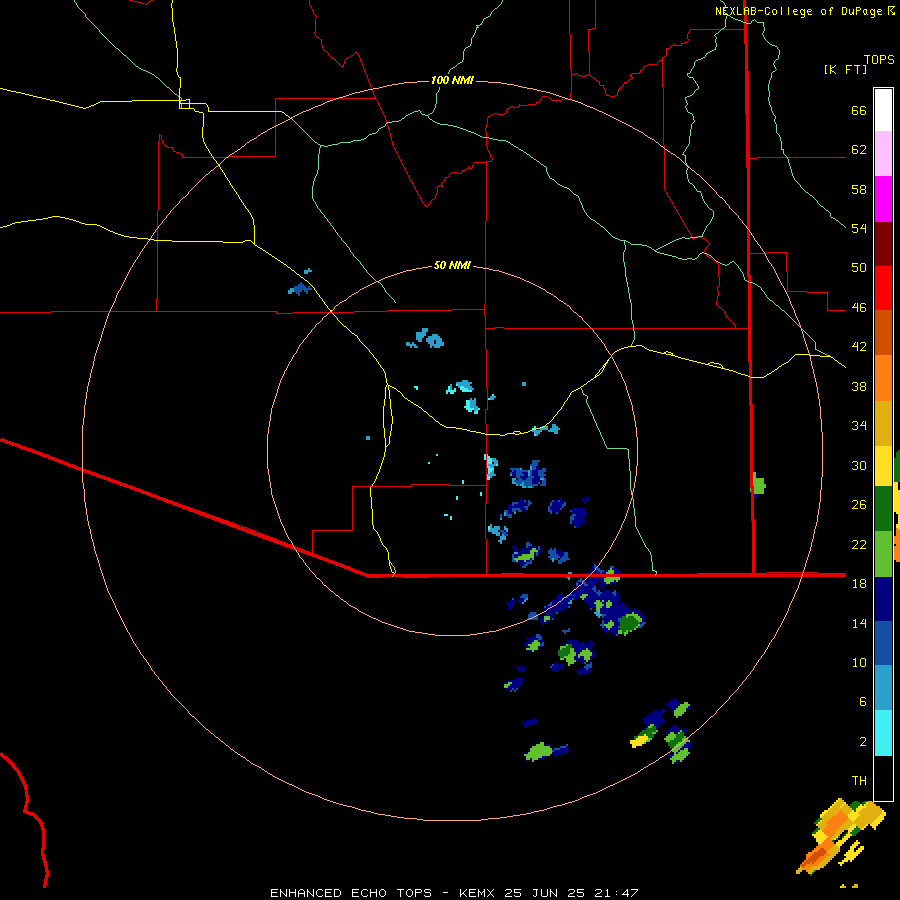Click the [K FT] units label
This screenshot has width=900, height=900.
[x=845, y=70]
